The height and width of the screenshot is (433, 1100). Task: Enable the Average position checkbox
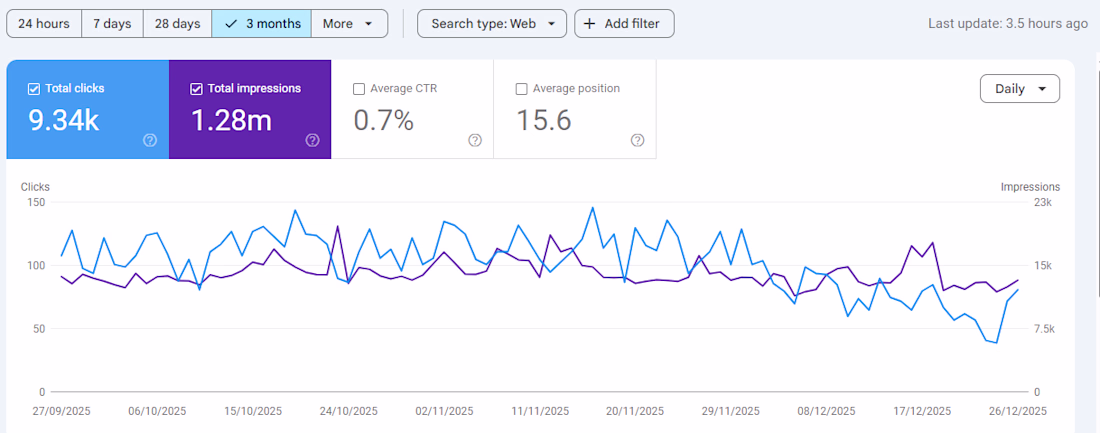click(x=521, y=89)
